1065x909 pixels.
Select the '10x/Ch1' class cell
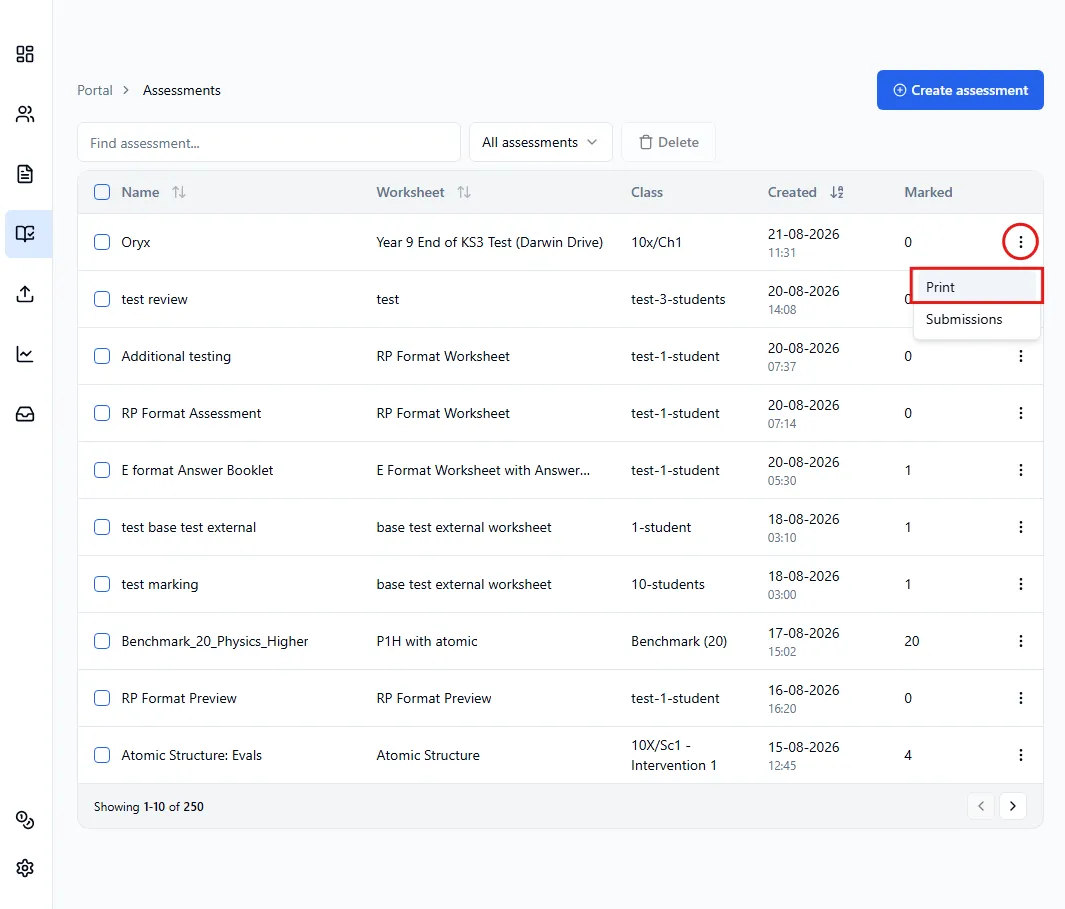[x=656, y=243]
